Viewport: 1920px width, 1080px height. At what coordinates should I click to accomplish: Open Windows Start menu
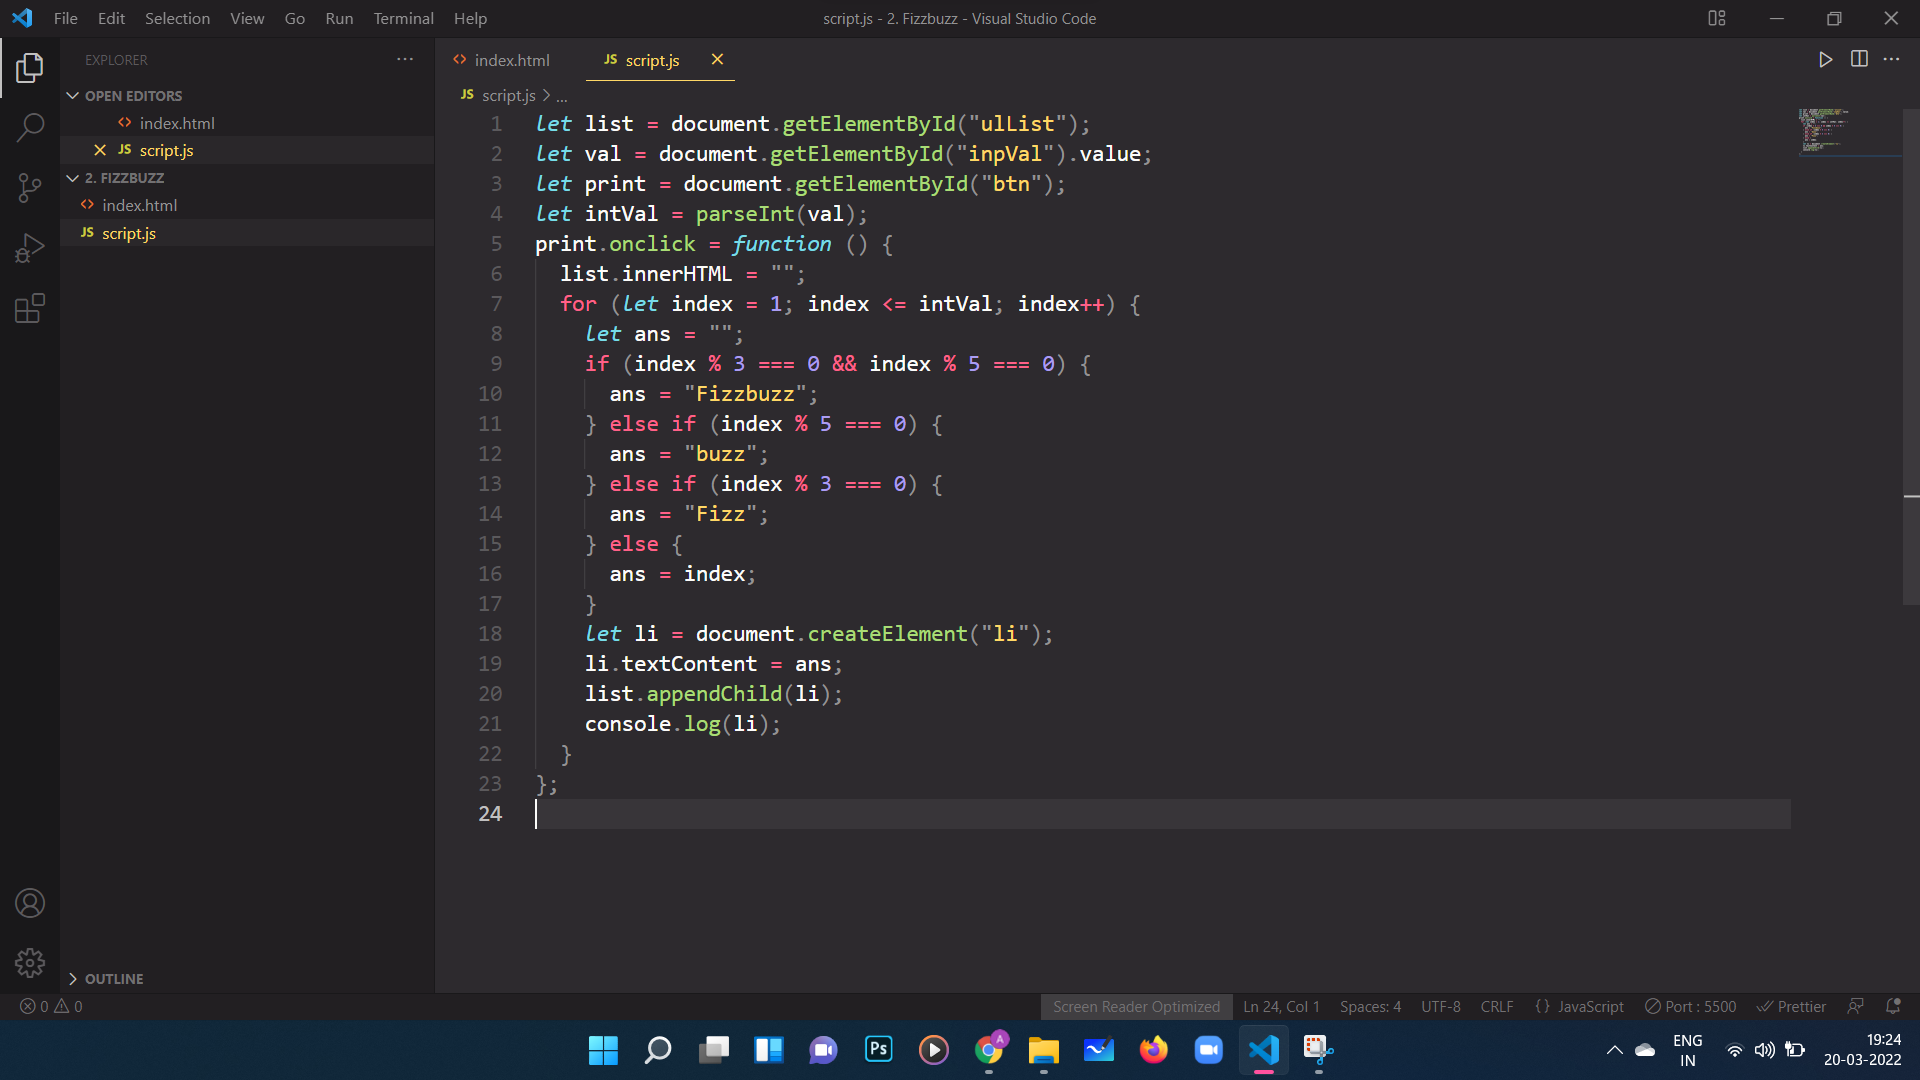[603, 1050]
